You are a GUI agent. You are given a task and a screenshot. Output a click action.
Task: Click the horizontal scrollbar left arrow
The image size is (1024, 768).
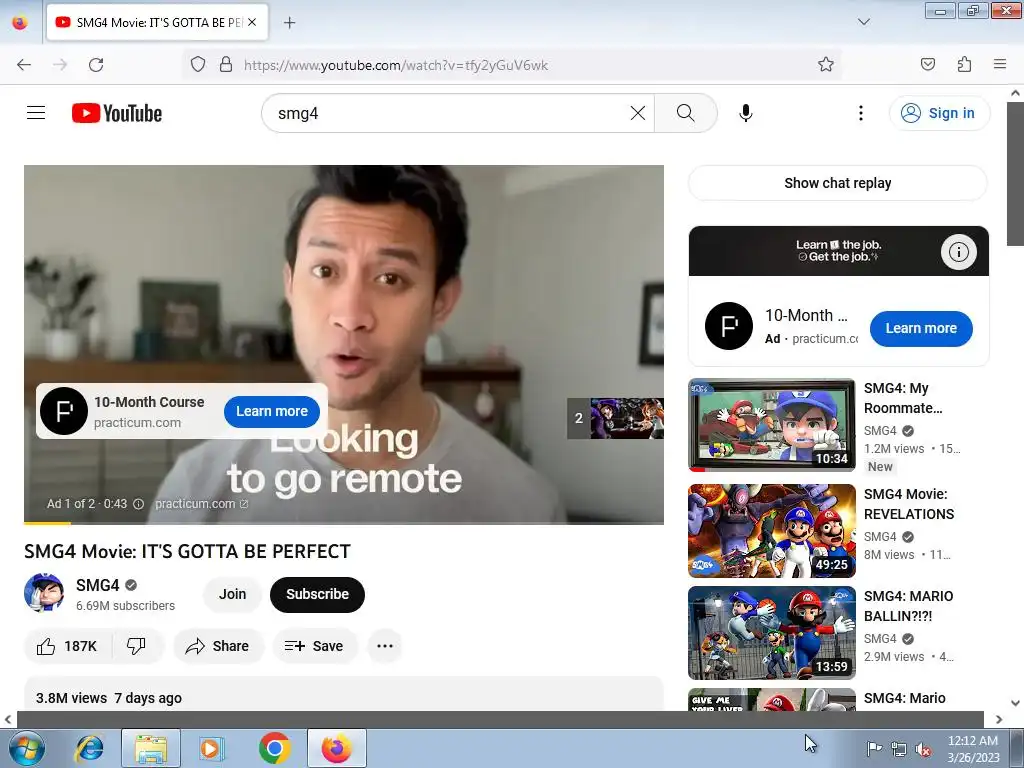click(8, 719)
